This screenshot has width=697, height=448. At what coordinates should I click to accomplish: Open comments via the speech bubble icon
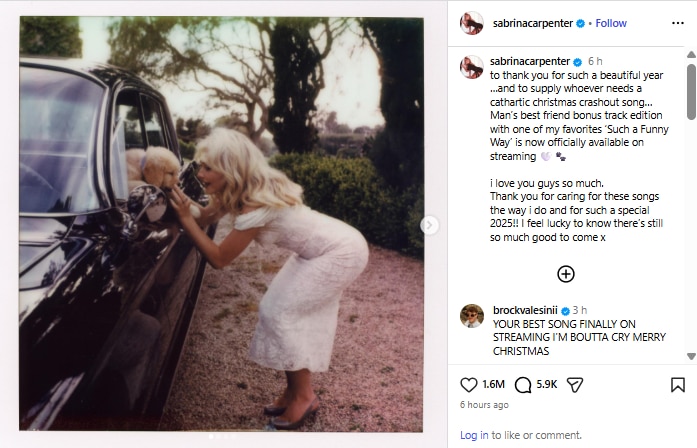click(523, 385)
